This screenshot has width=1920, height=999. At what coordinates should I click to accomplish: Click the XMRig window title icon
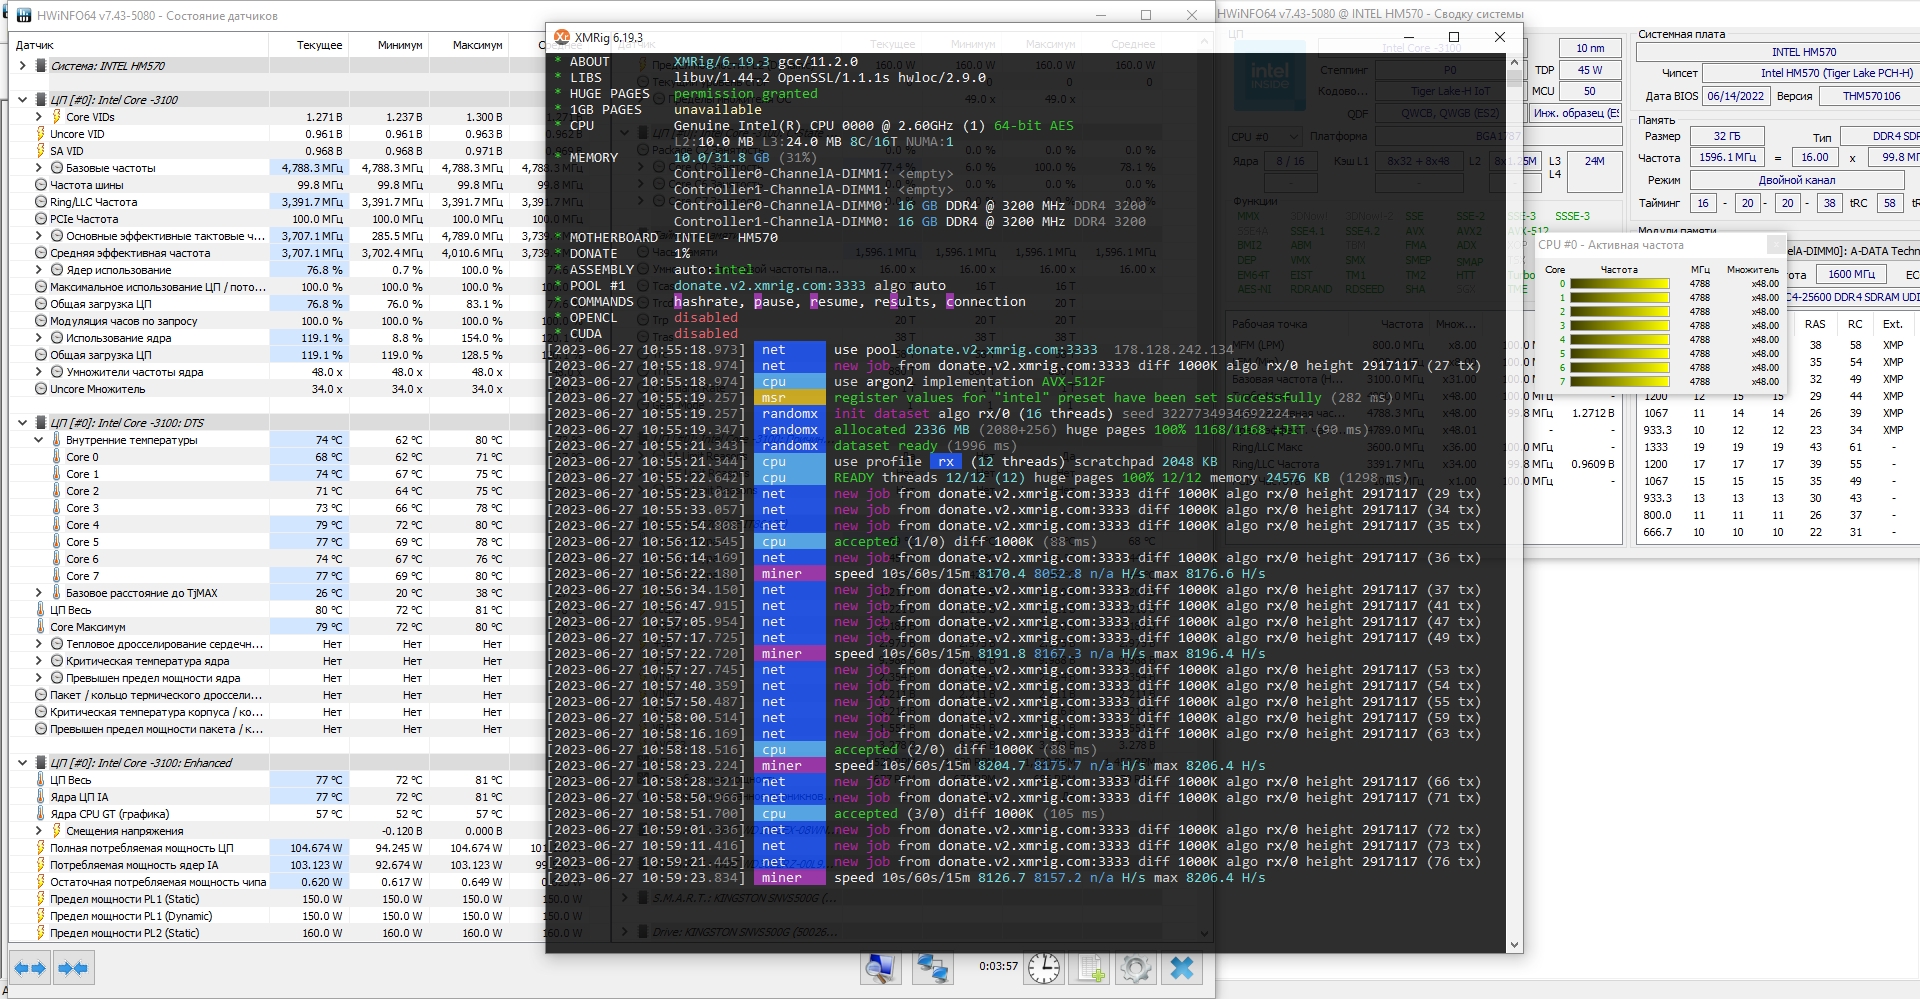tap(562, 37)
